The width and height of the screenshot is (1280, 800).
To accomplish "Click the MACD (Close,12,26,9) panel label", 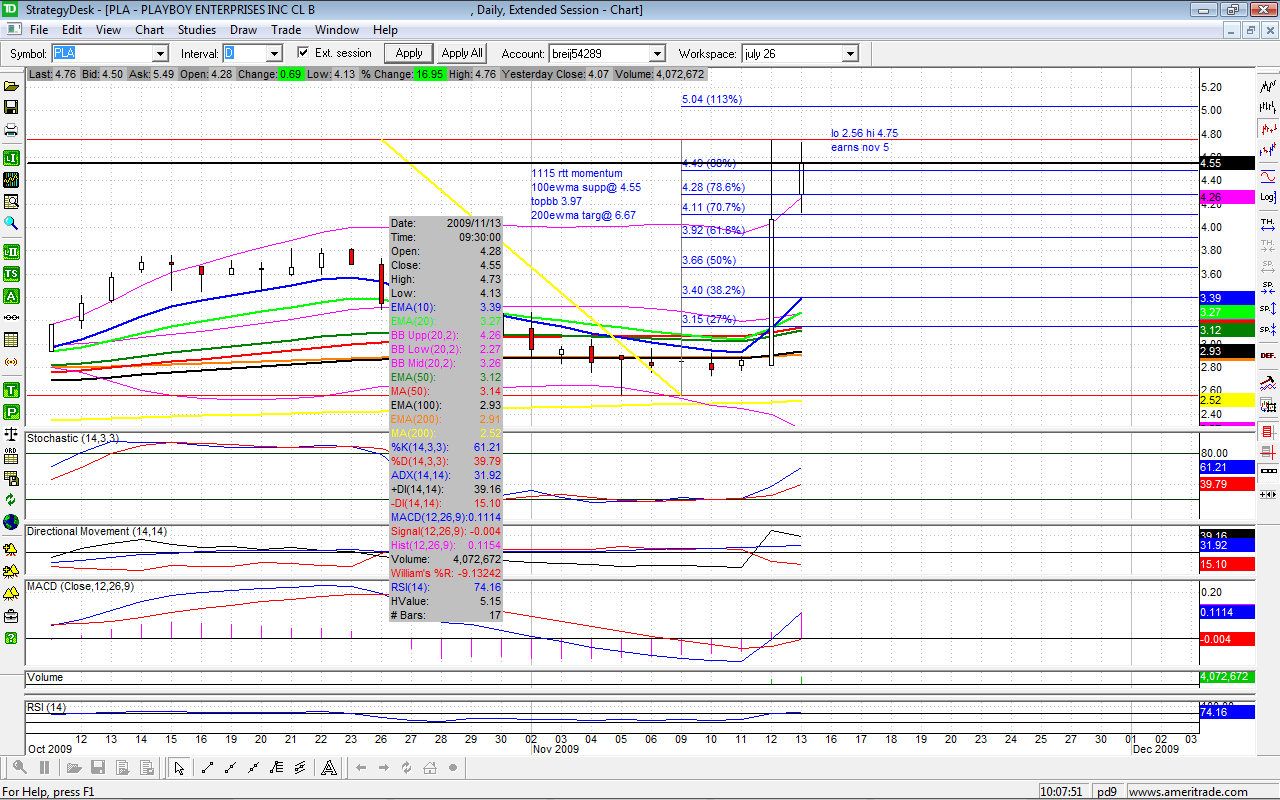I will point(80,585).
